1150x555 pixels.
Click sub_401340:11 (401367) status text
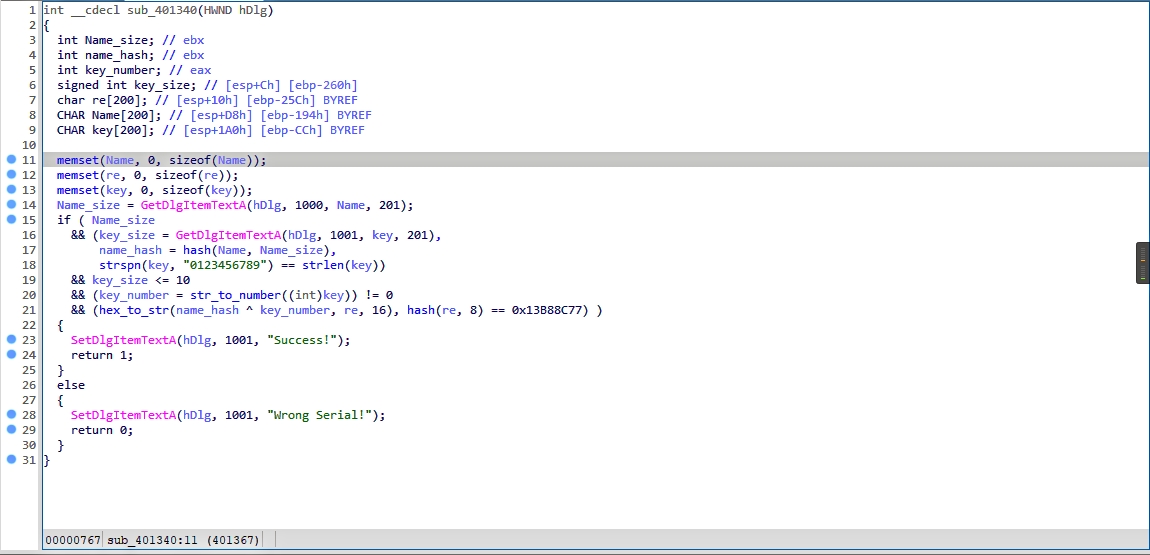pos(183,540)
